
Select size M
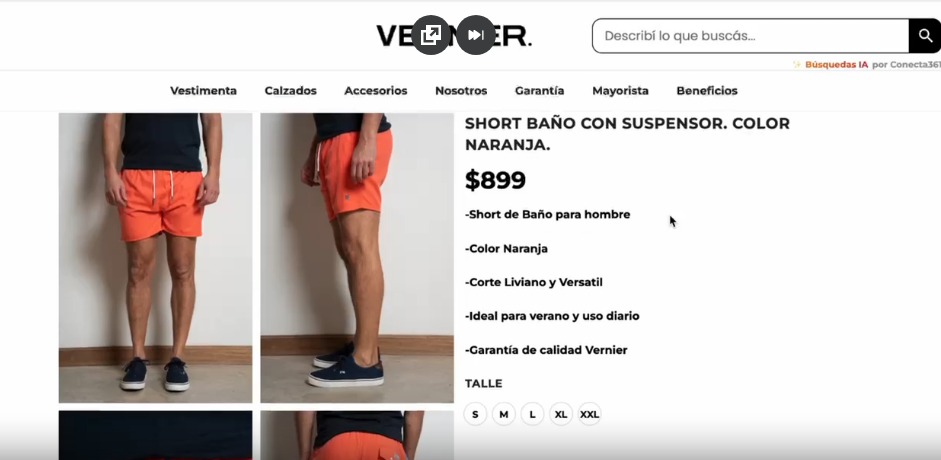tap(504, 414)
